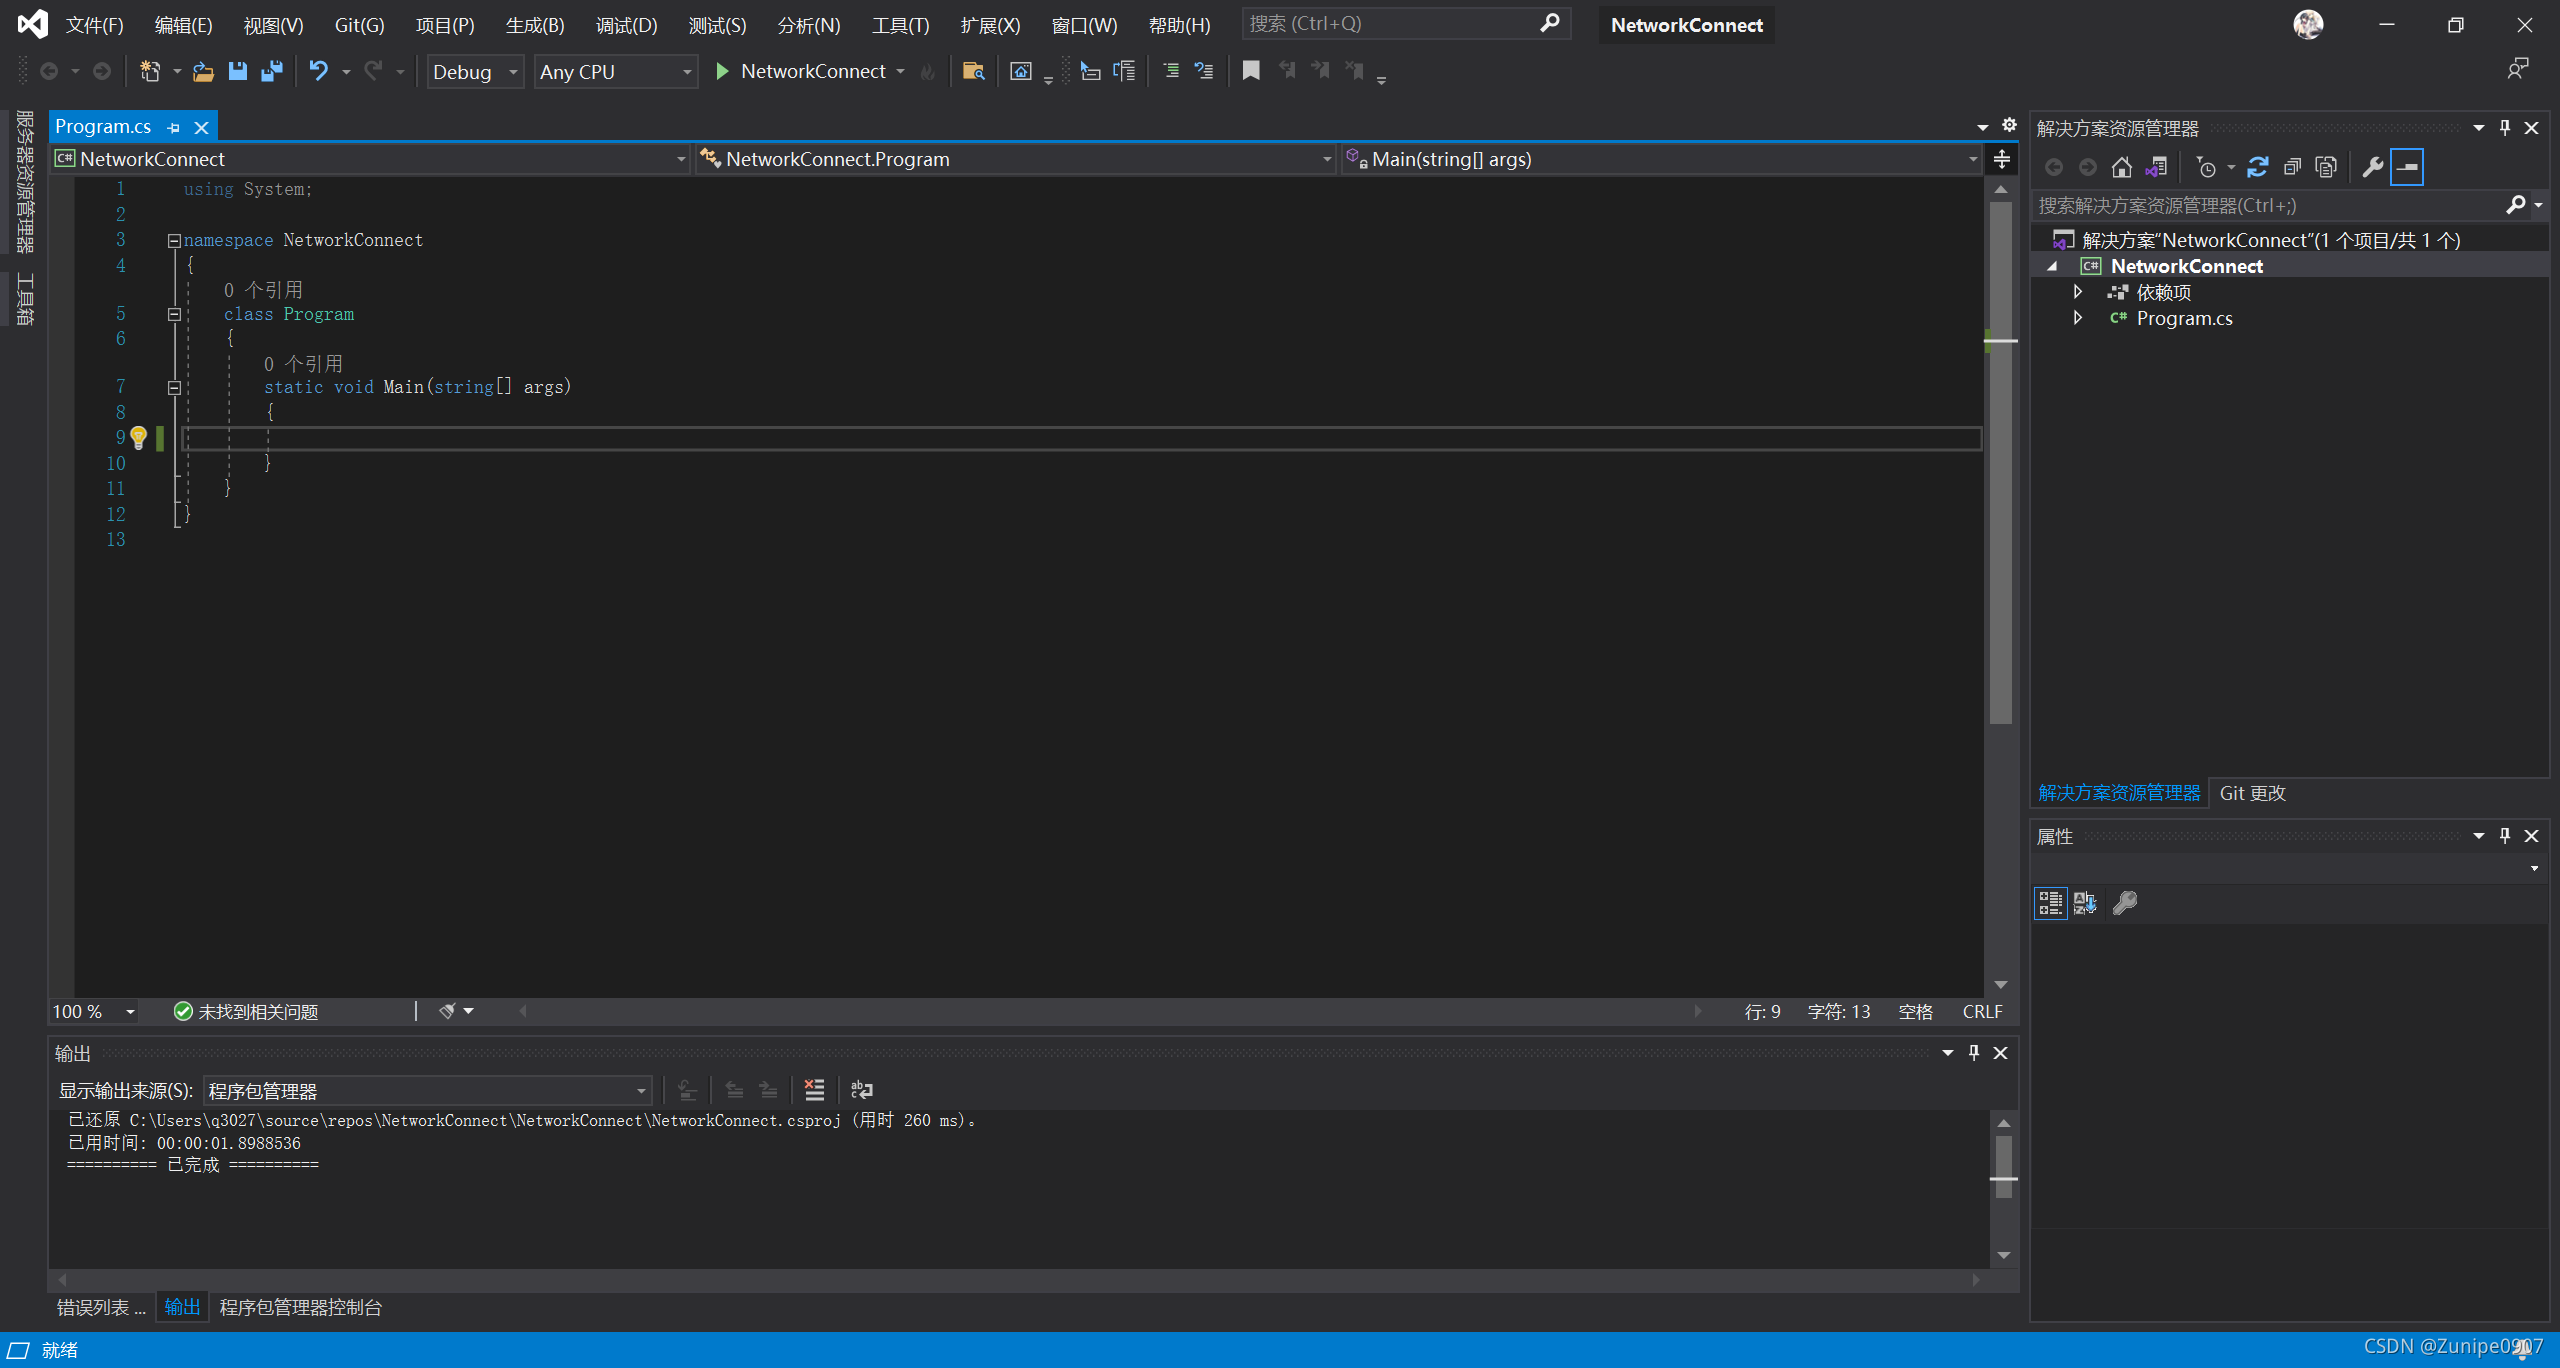Image resolution: width=2560 pixels, height=1368 pixels.
Task: Open the 调试(D) debug menu
Action: (x=626, y=25)
